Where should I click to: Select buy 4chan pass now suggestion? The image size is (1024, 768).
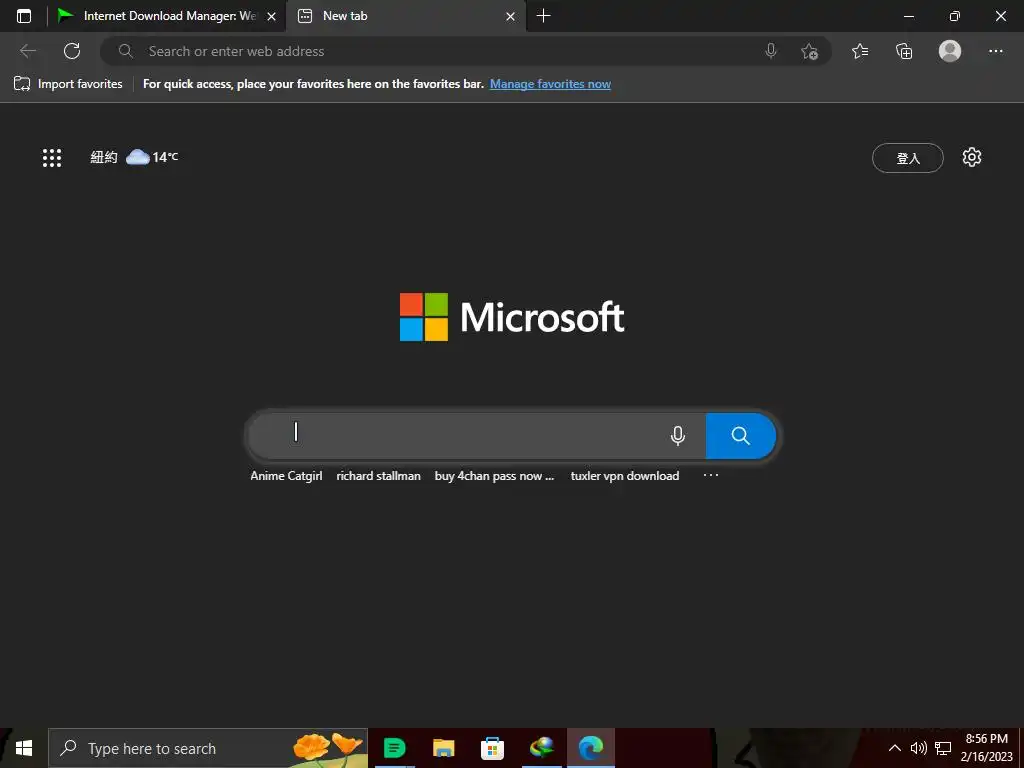(x=494, y=476)
